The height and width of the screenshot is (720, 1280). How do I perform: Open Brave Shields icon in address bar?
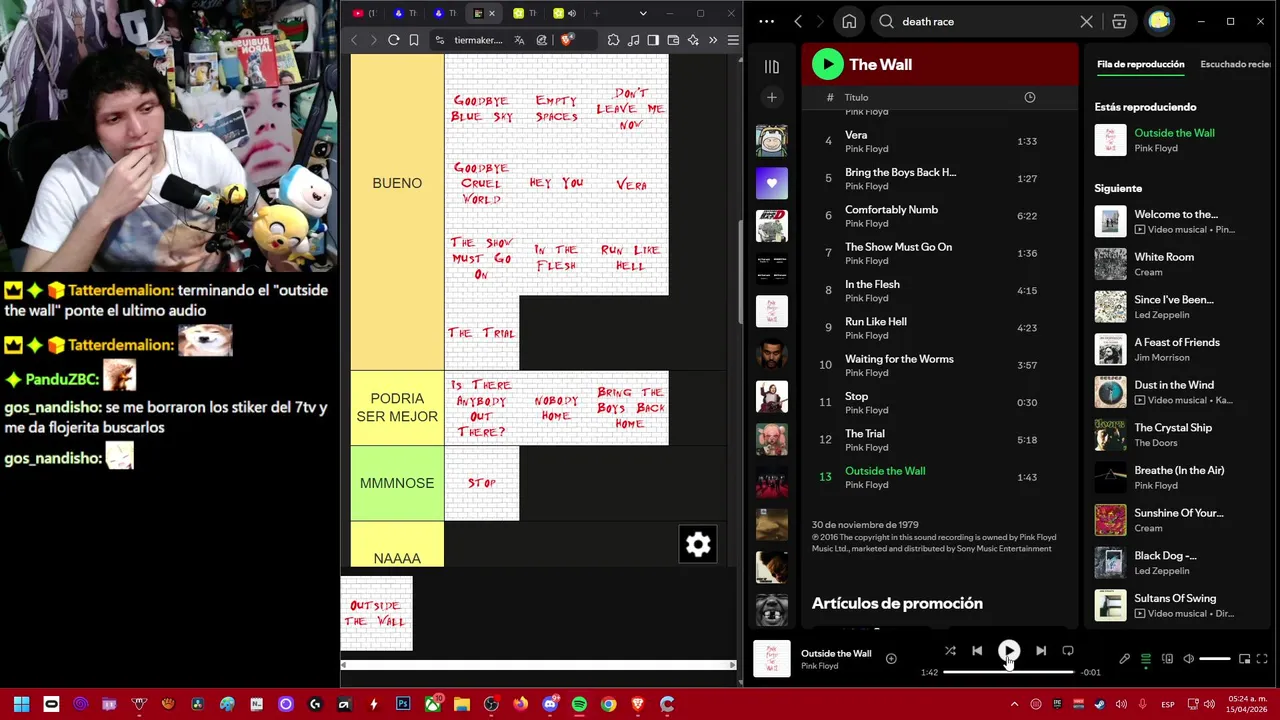(x=567, y=40)
